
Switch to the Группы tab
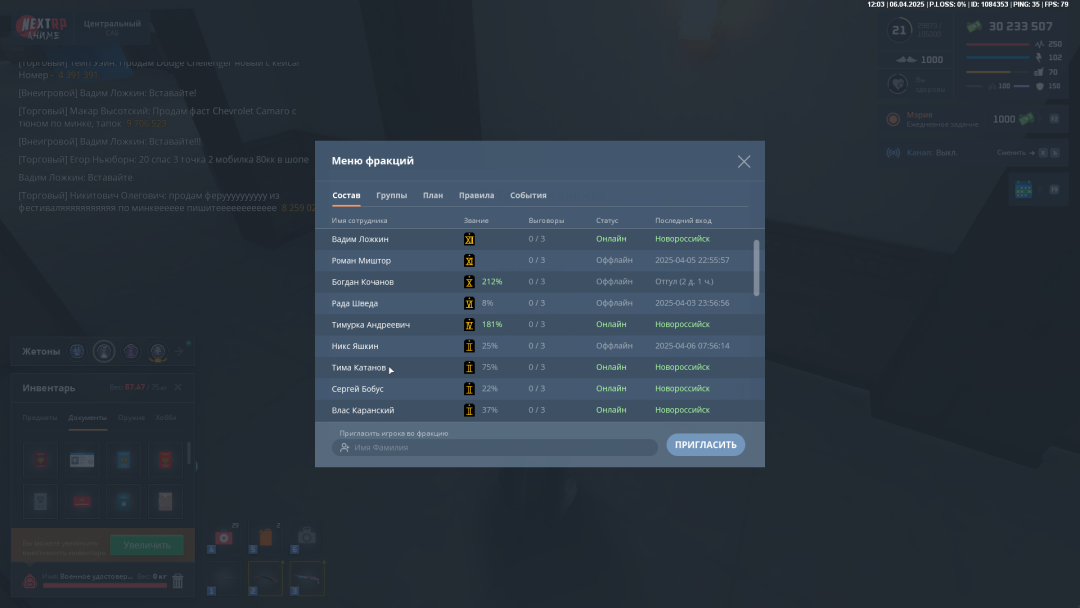pyautogui.click(x=391, y=195)
